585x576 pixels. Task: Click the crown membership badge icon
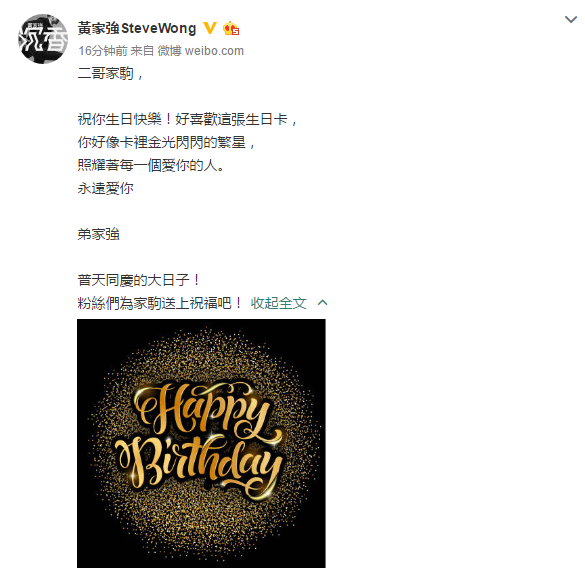pos(231,28)
